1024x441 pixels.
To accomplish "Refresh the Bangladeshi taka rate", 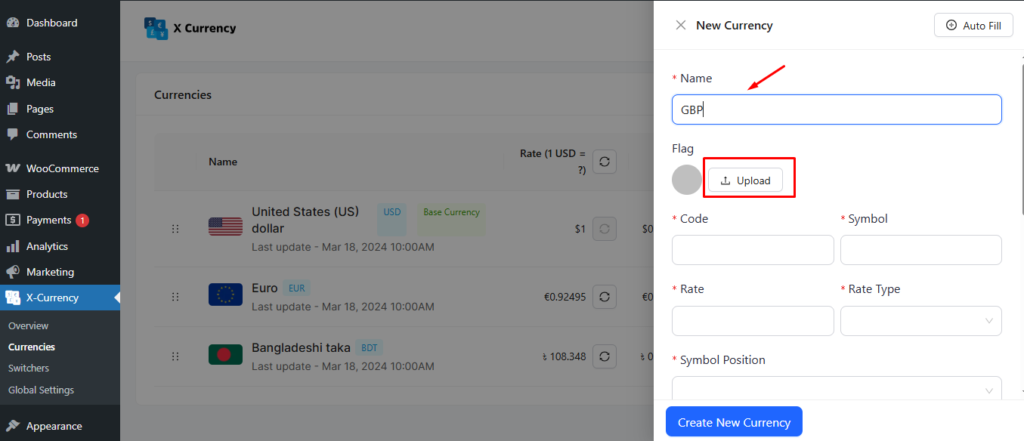I will pyautogui.click(x=604, y=356).
